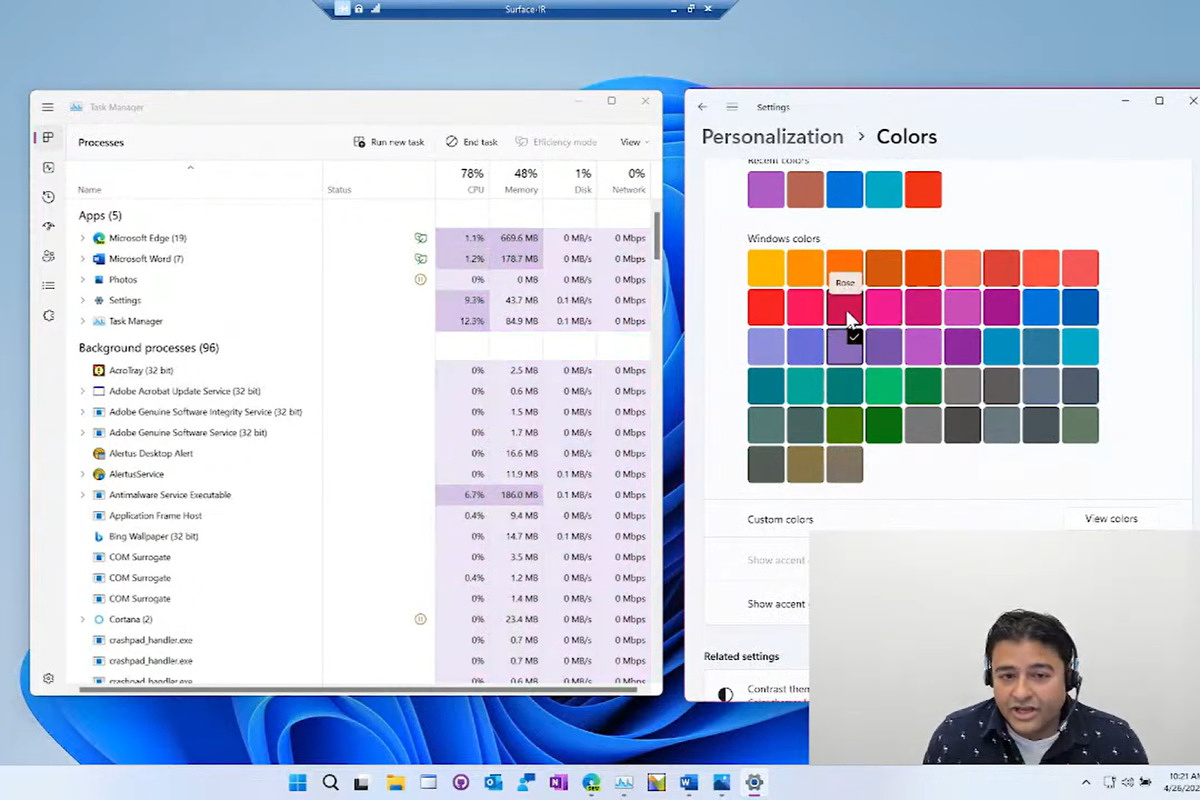Open App history in Task Manager sidebar
This screenshot has height=800, width=1200.
click(48, 197)
